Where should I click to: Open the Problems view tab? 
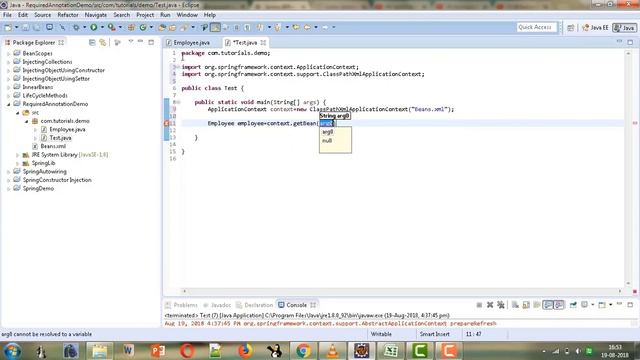(182, 305)
